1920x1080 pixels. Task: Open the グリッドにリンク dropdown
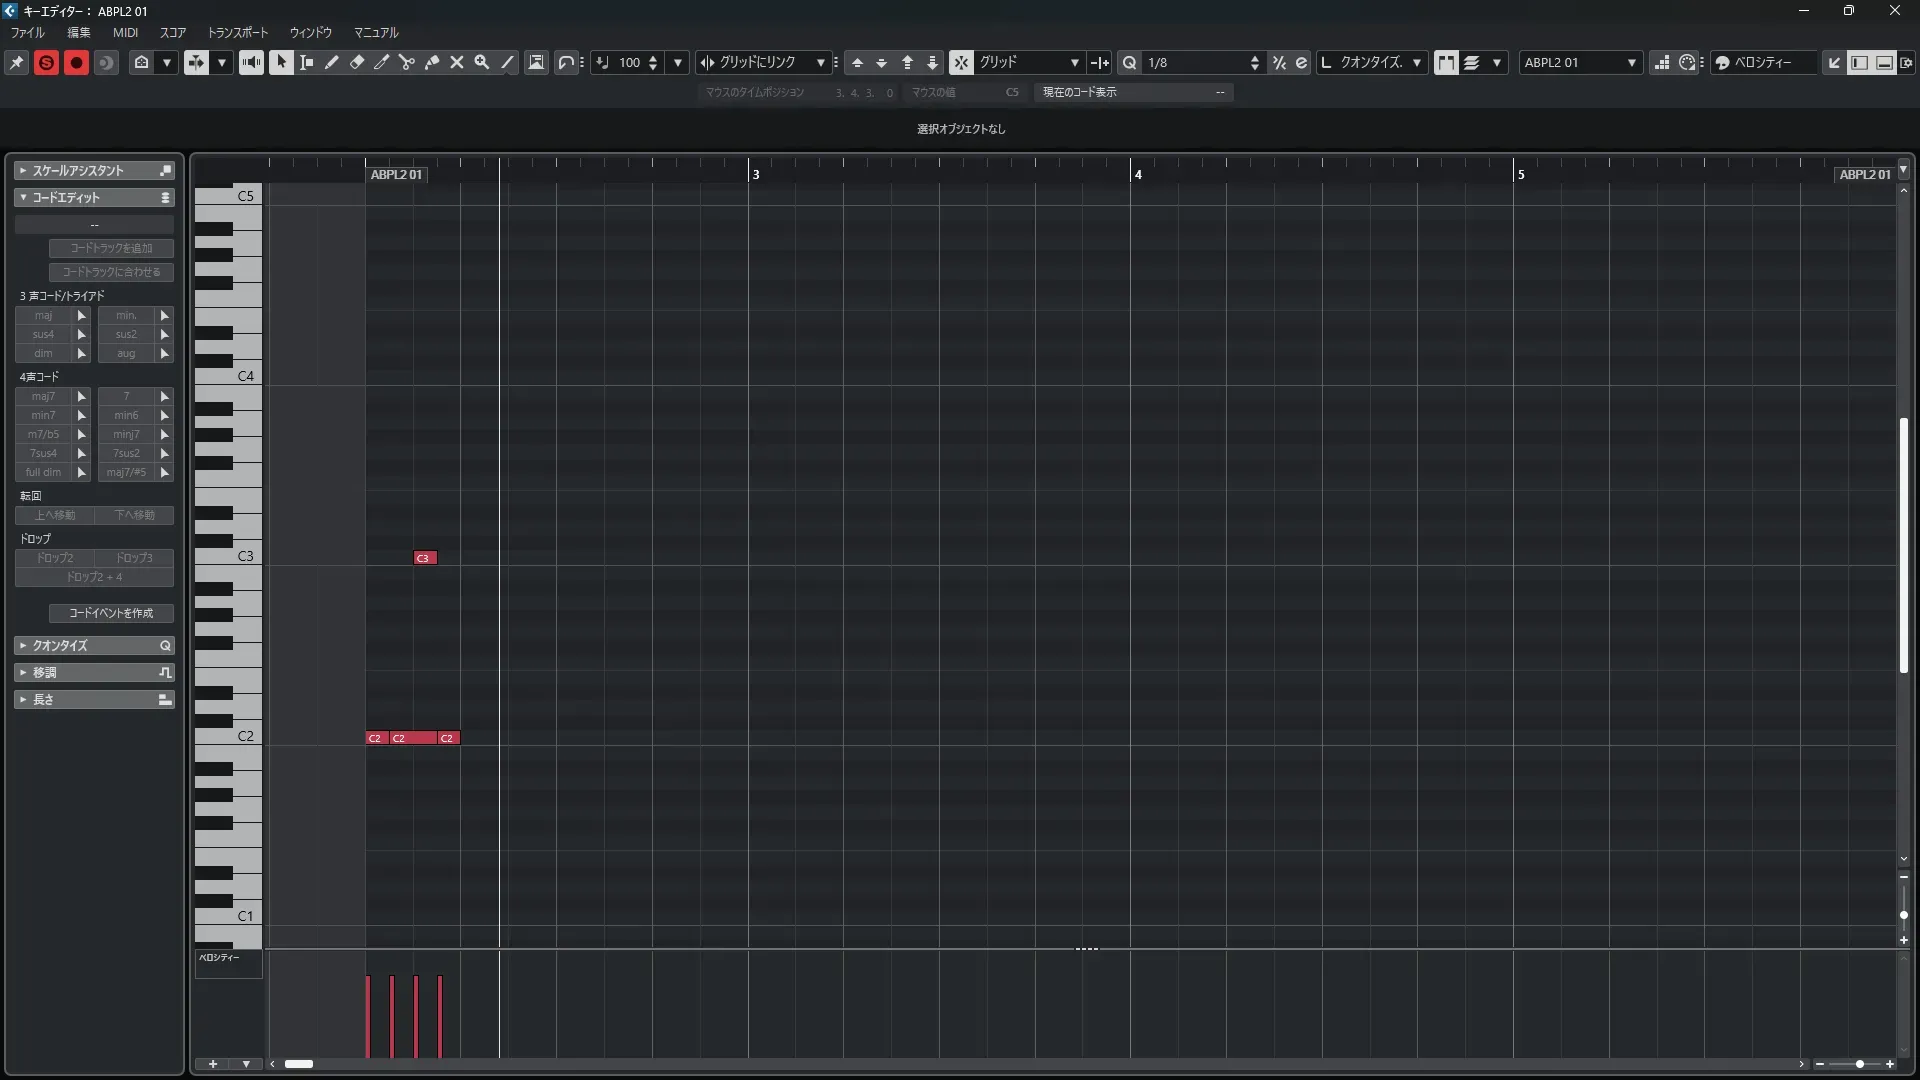[764, 62]
